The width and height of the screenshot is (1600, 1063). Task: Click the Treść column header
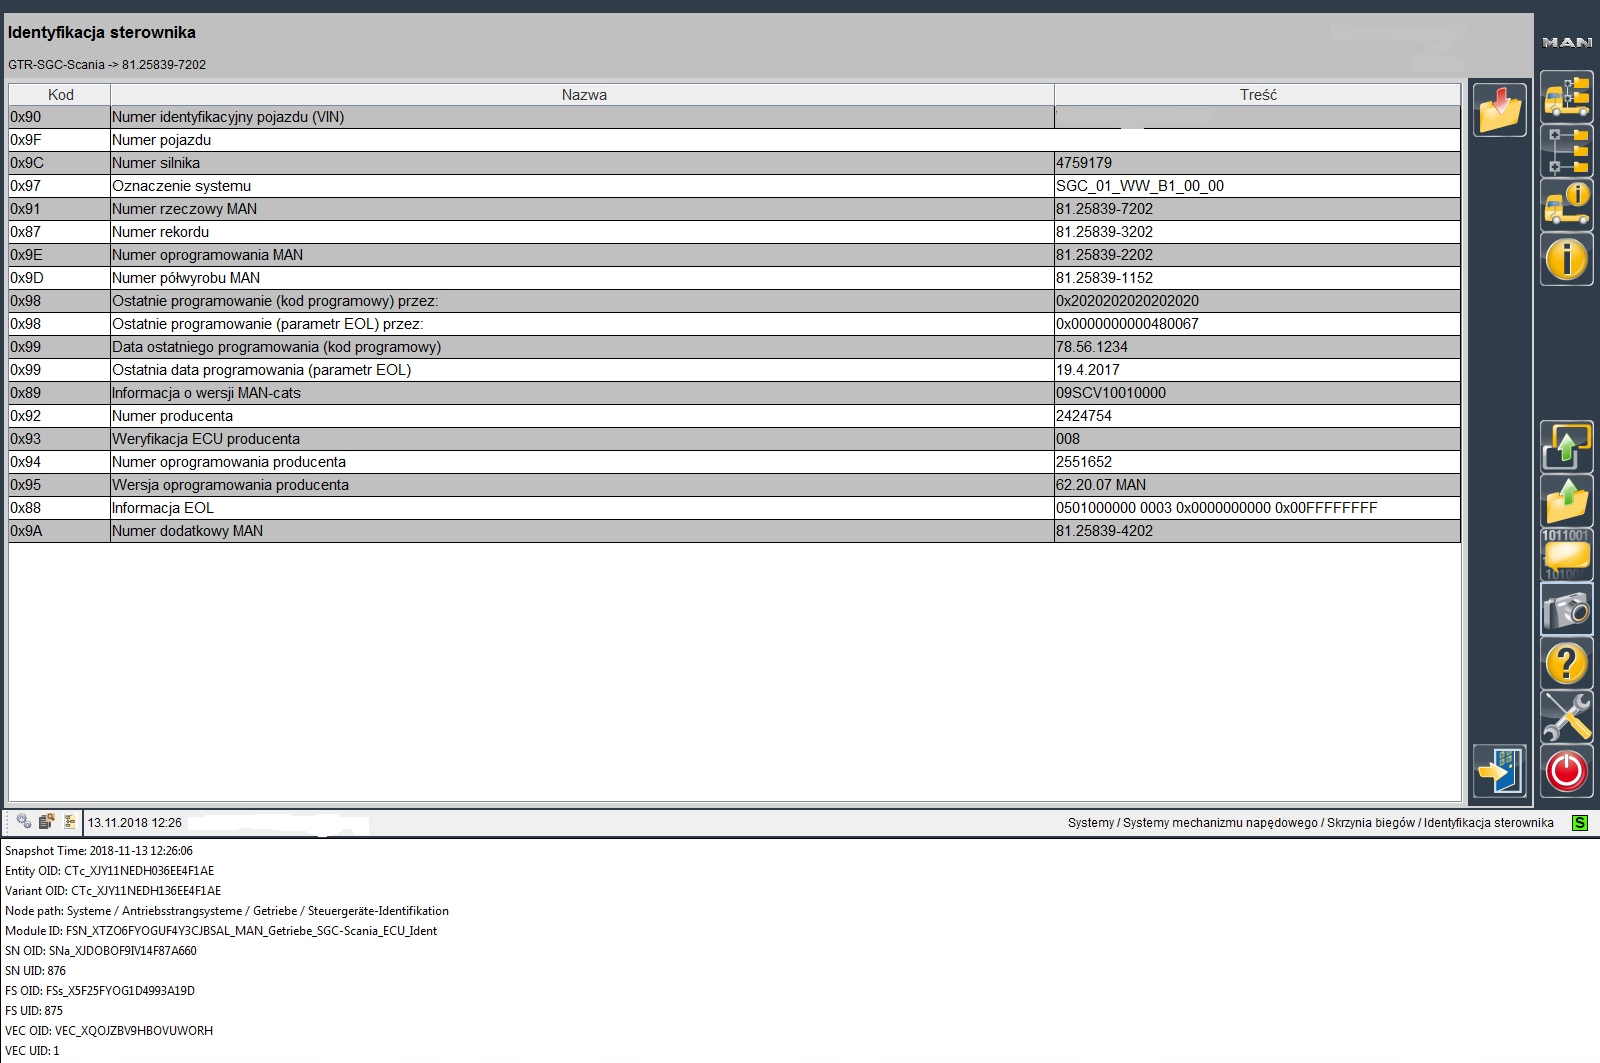pos(1258,95)
